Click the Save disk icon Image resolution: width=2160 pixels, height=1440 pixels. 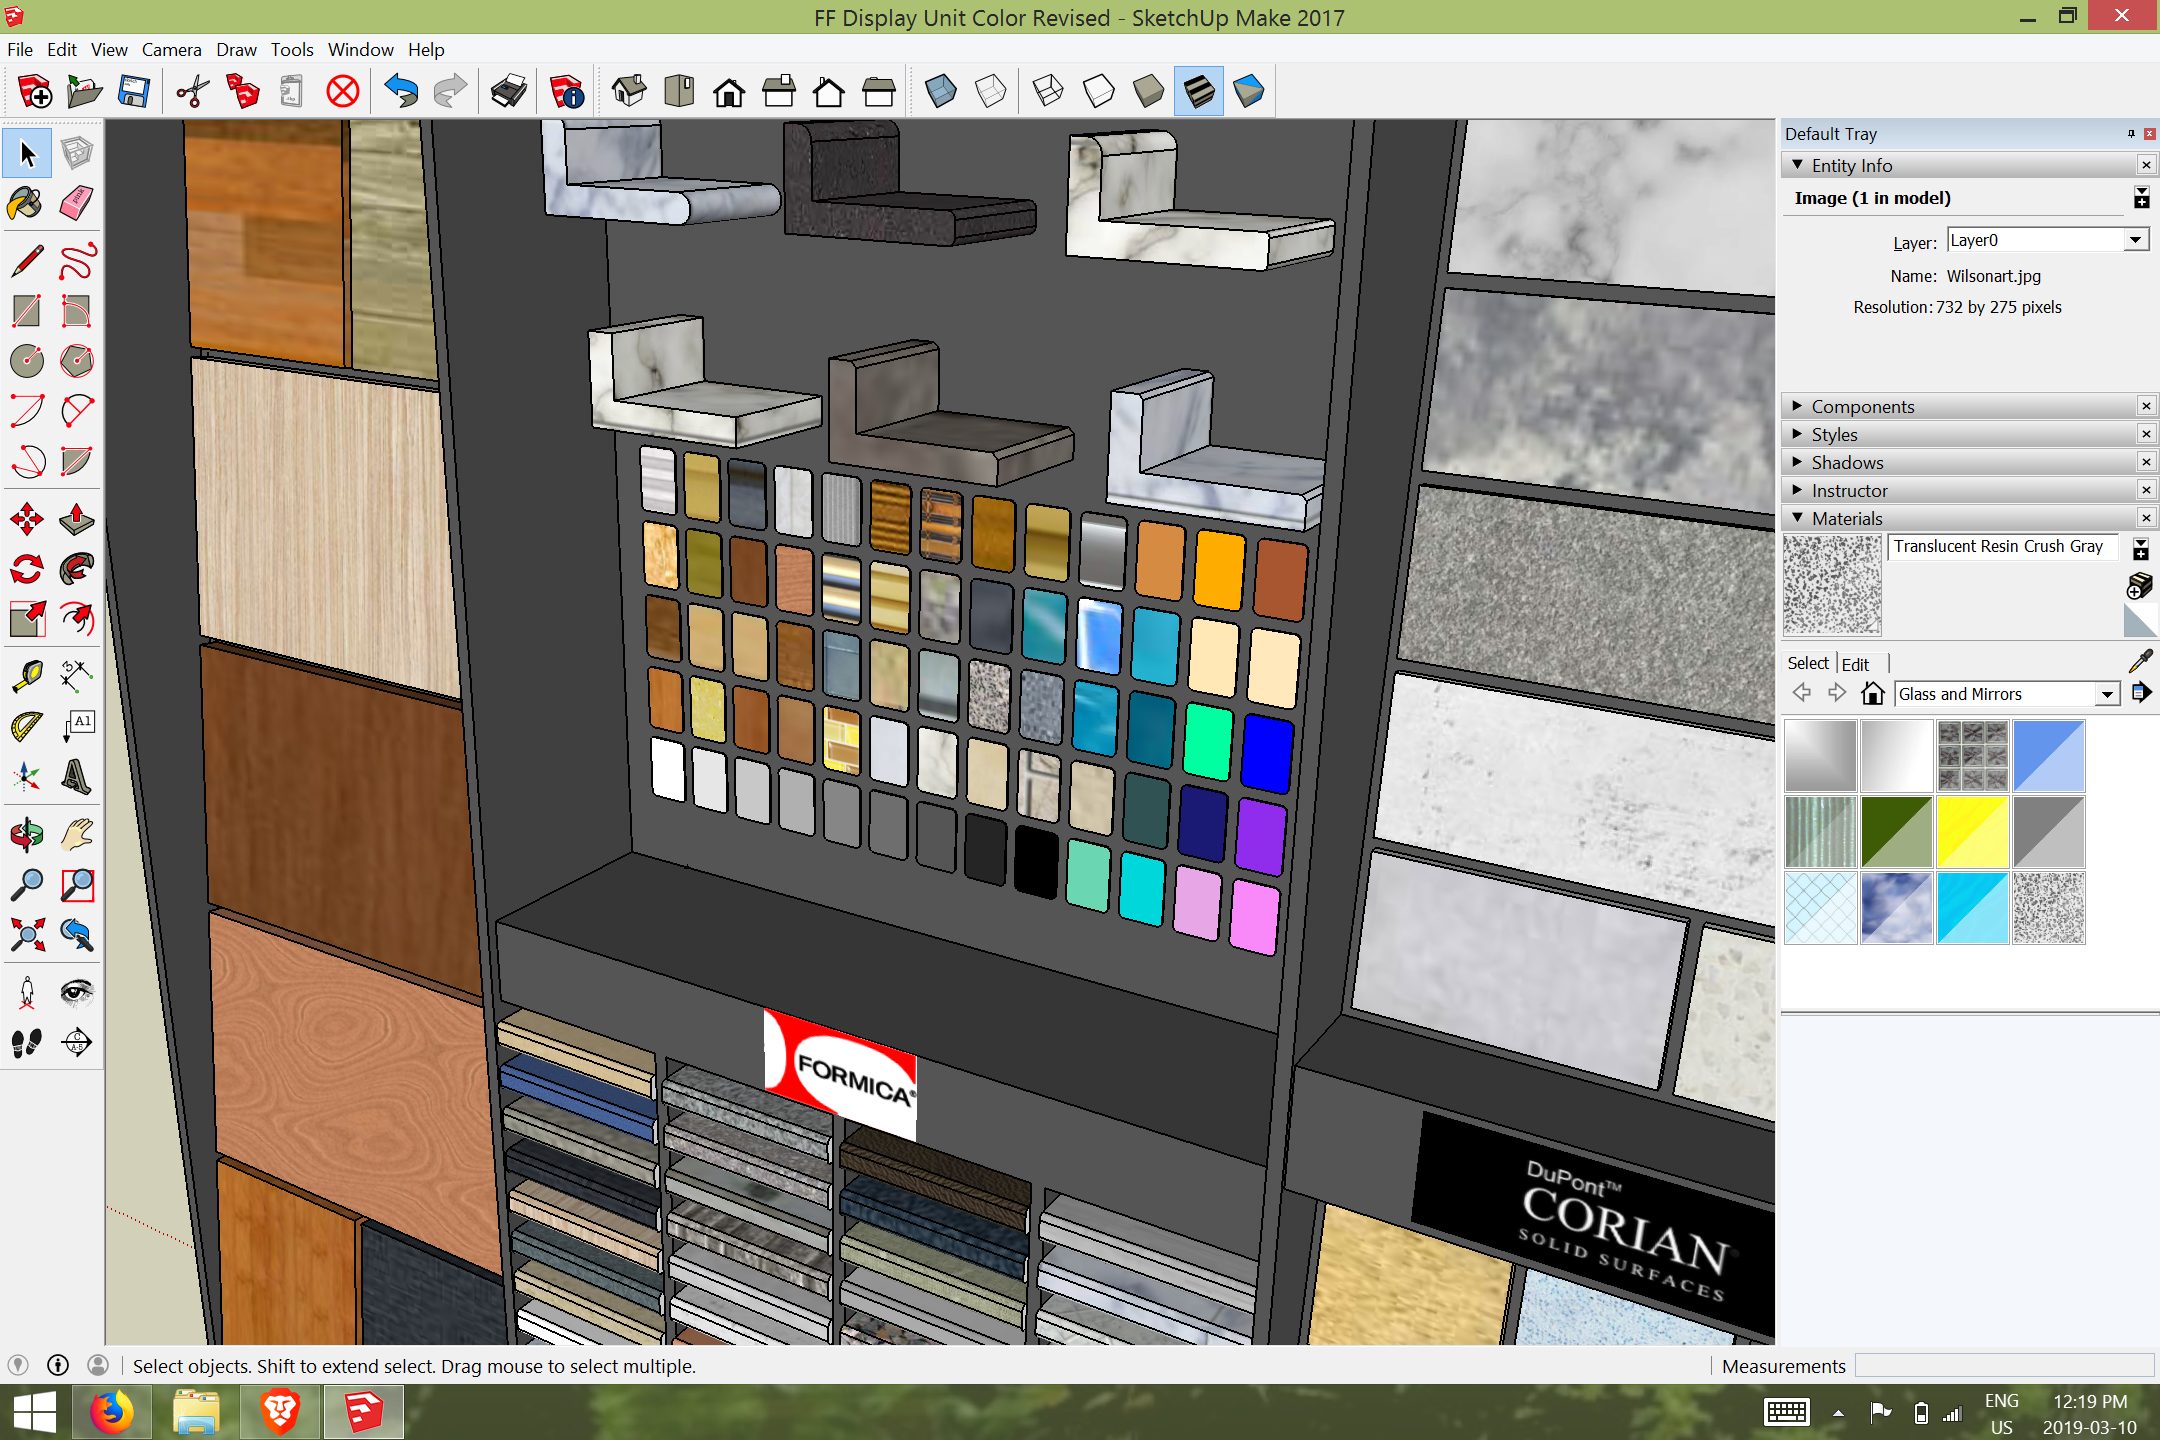134,92
